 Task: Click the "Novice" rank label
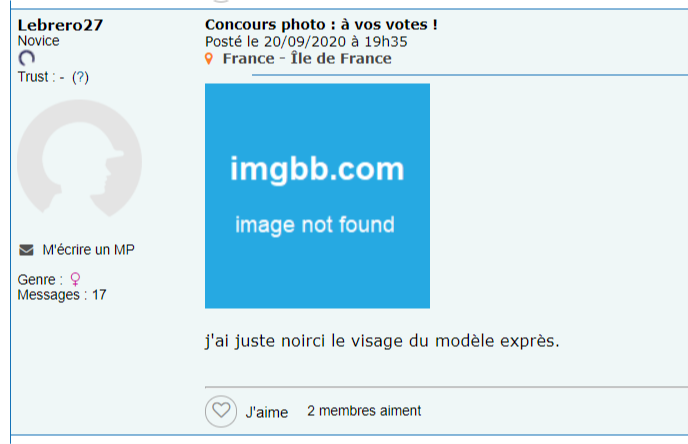38,41
